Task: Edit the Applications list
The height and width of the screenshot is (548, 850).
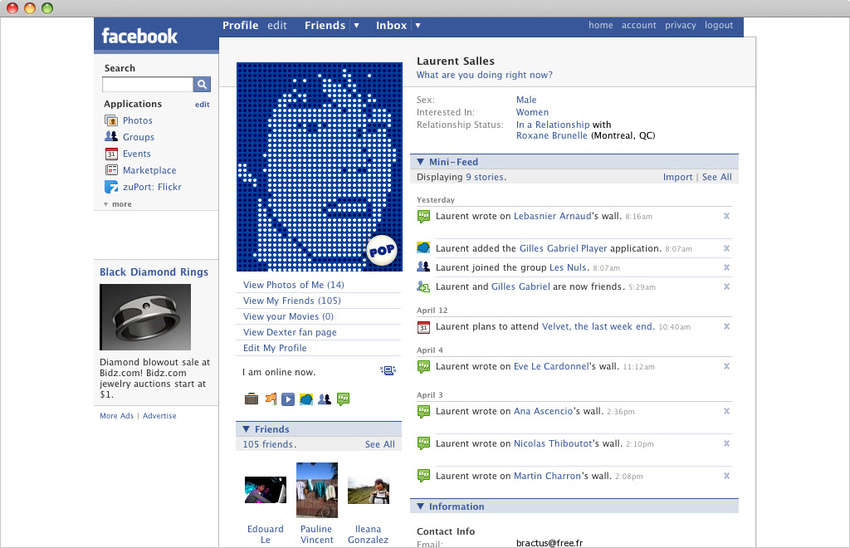Action: coord(202,104)
